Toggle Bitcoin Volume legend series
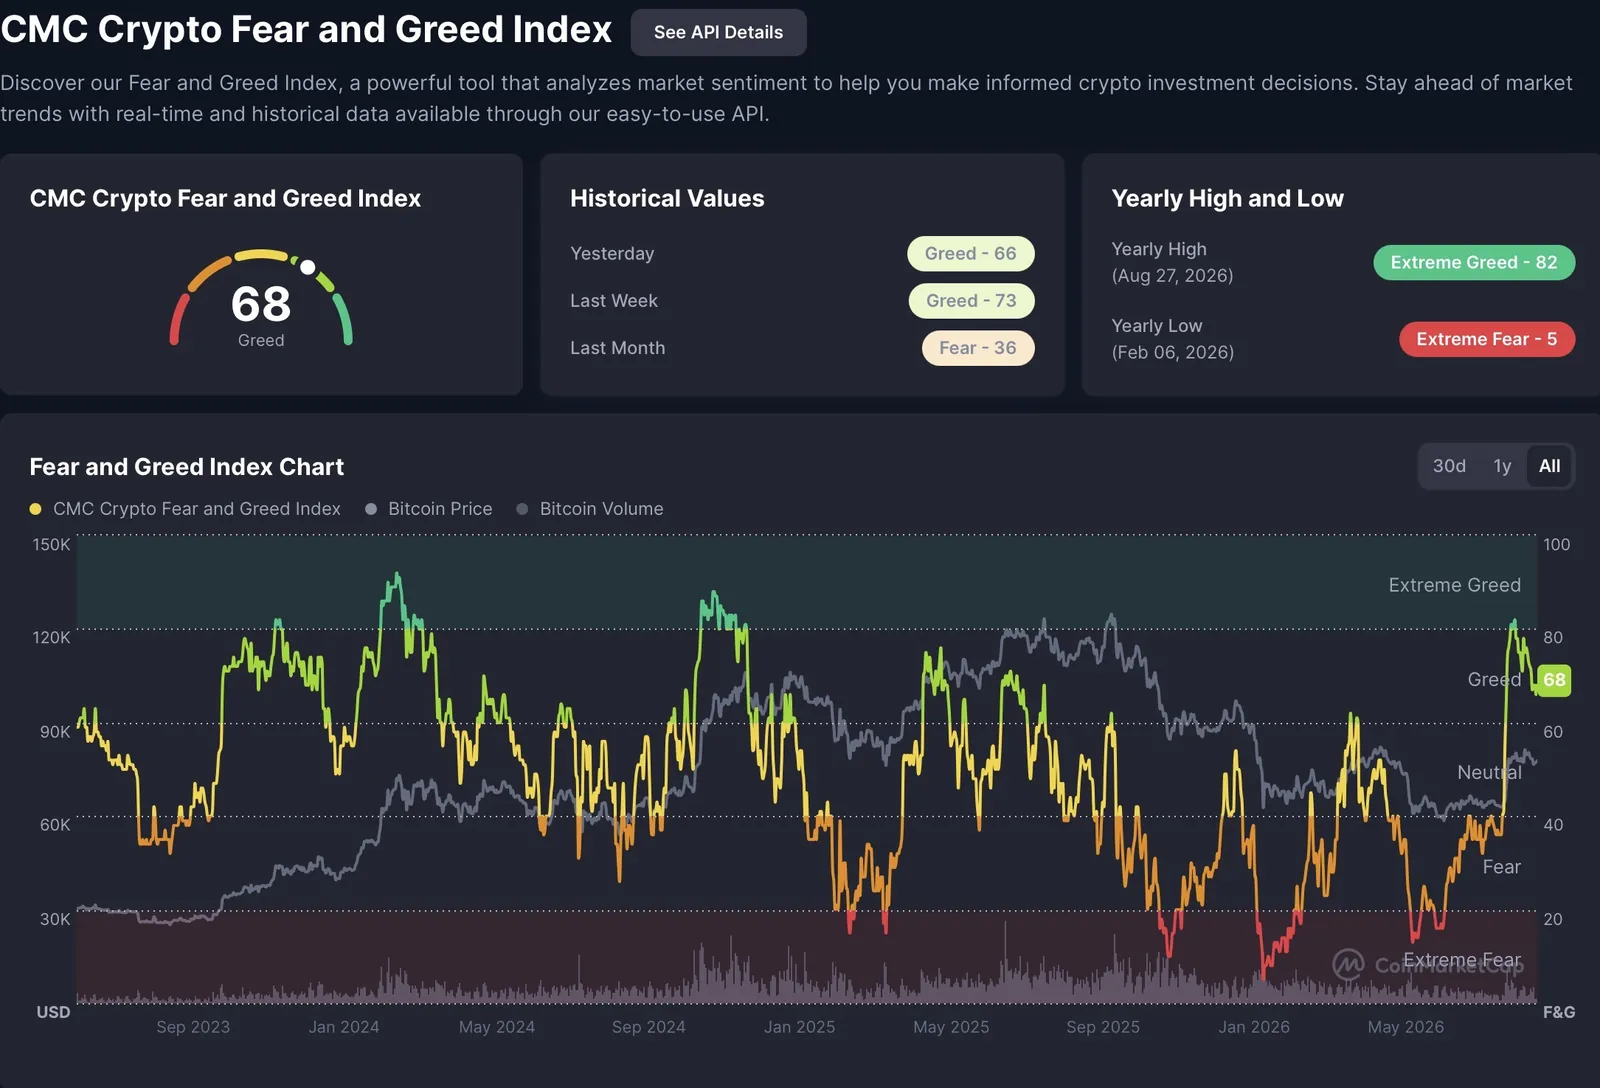The image size is (1600, 1088). pyautogui.click(x=590, y=509)
